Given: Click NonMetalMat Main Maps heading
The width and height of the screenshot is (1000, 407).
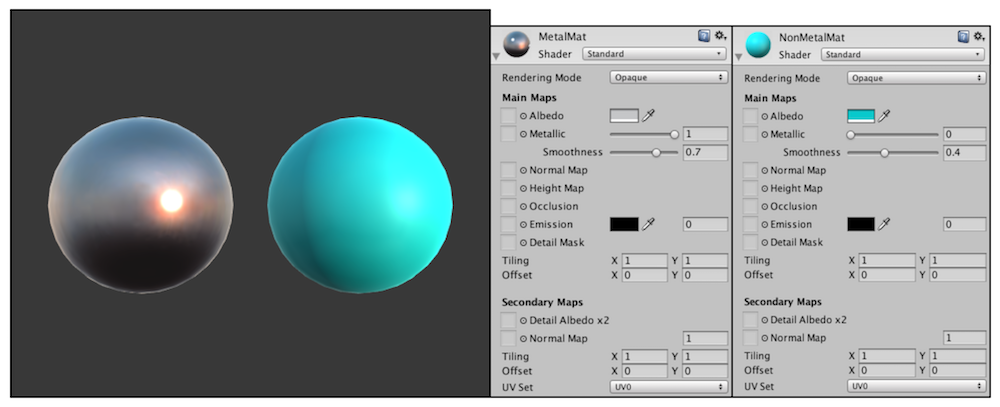Looking at the screenshot, I should pos(771,98).
